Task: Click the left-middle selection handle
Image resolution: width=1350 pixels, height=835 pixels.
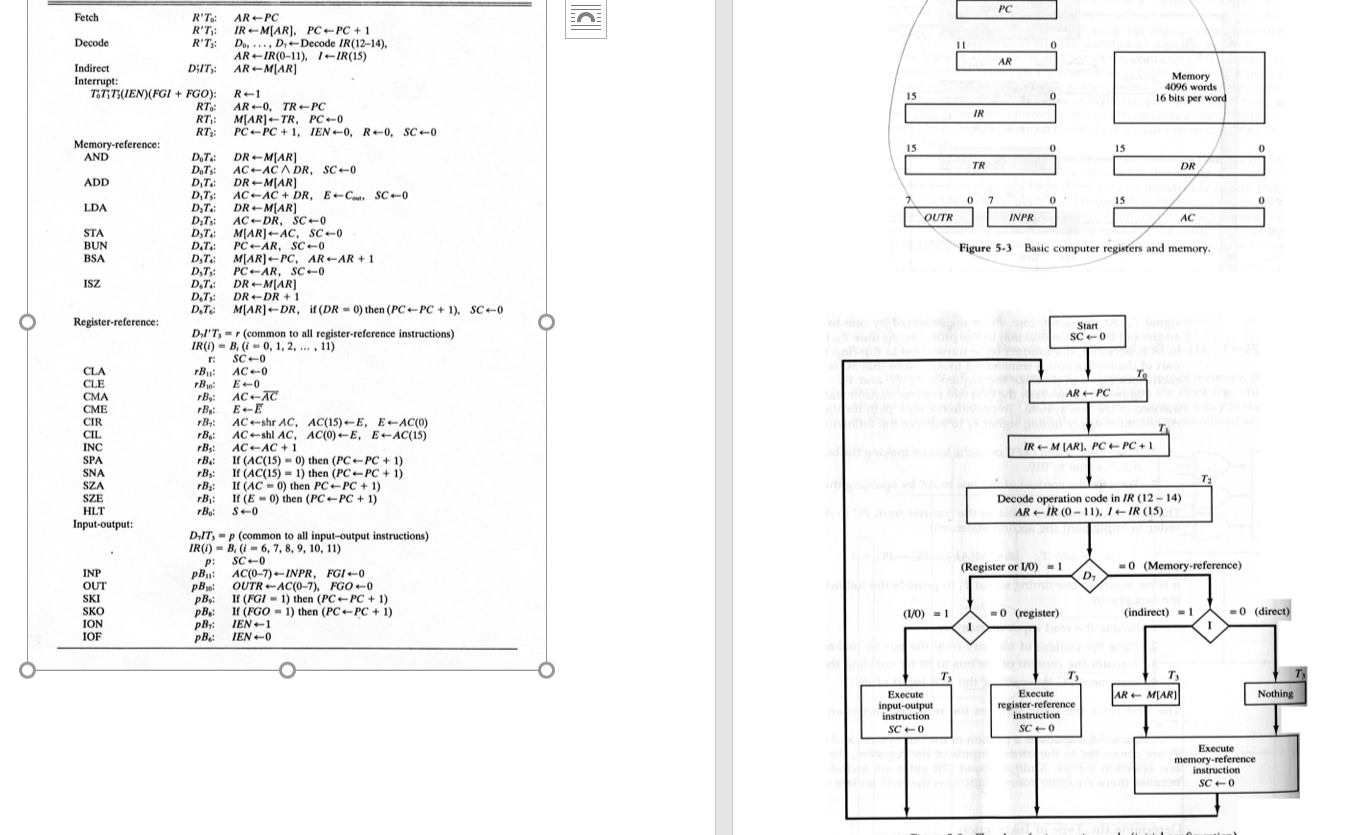Action: pos(27,321)
